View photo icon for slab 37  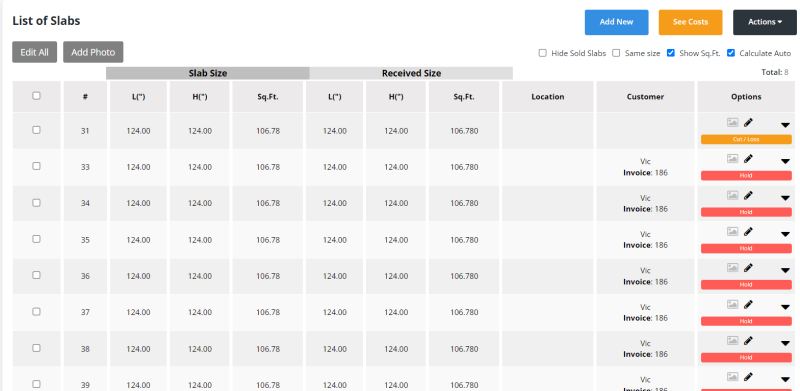coord(733,304)
